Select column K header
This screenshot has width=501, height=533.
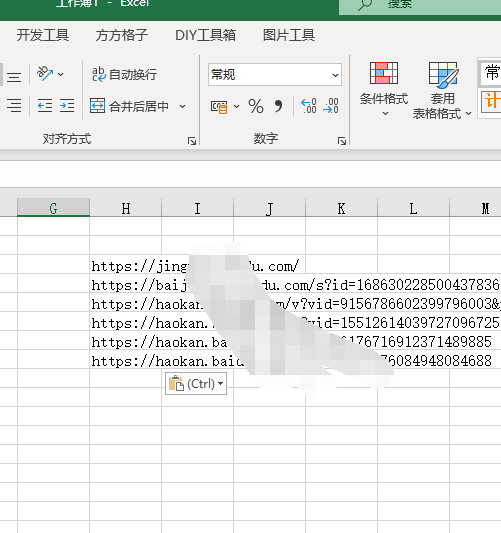coord(342,207)
